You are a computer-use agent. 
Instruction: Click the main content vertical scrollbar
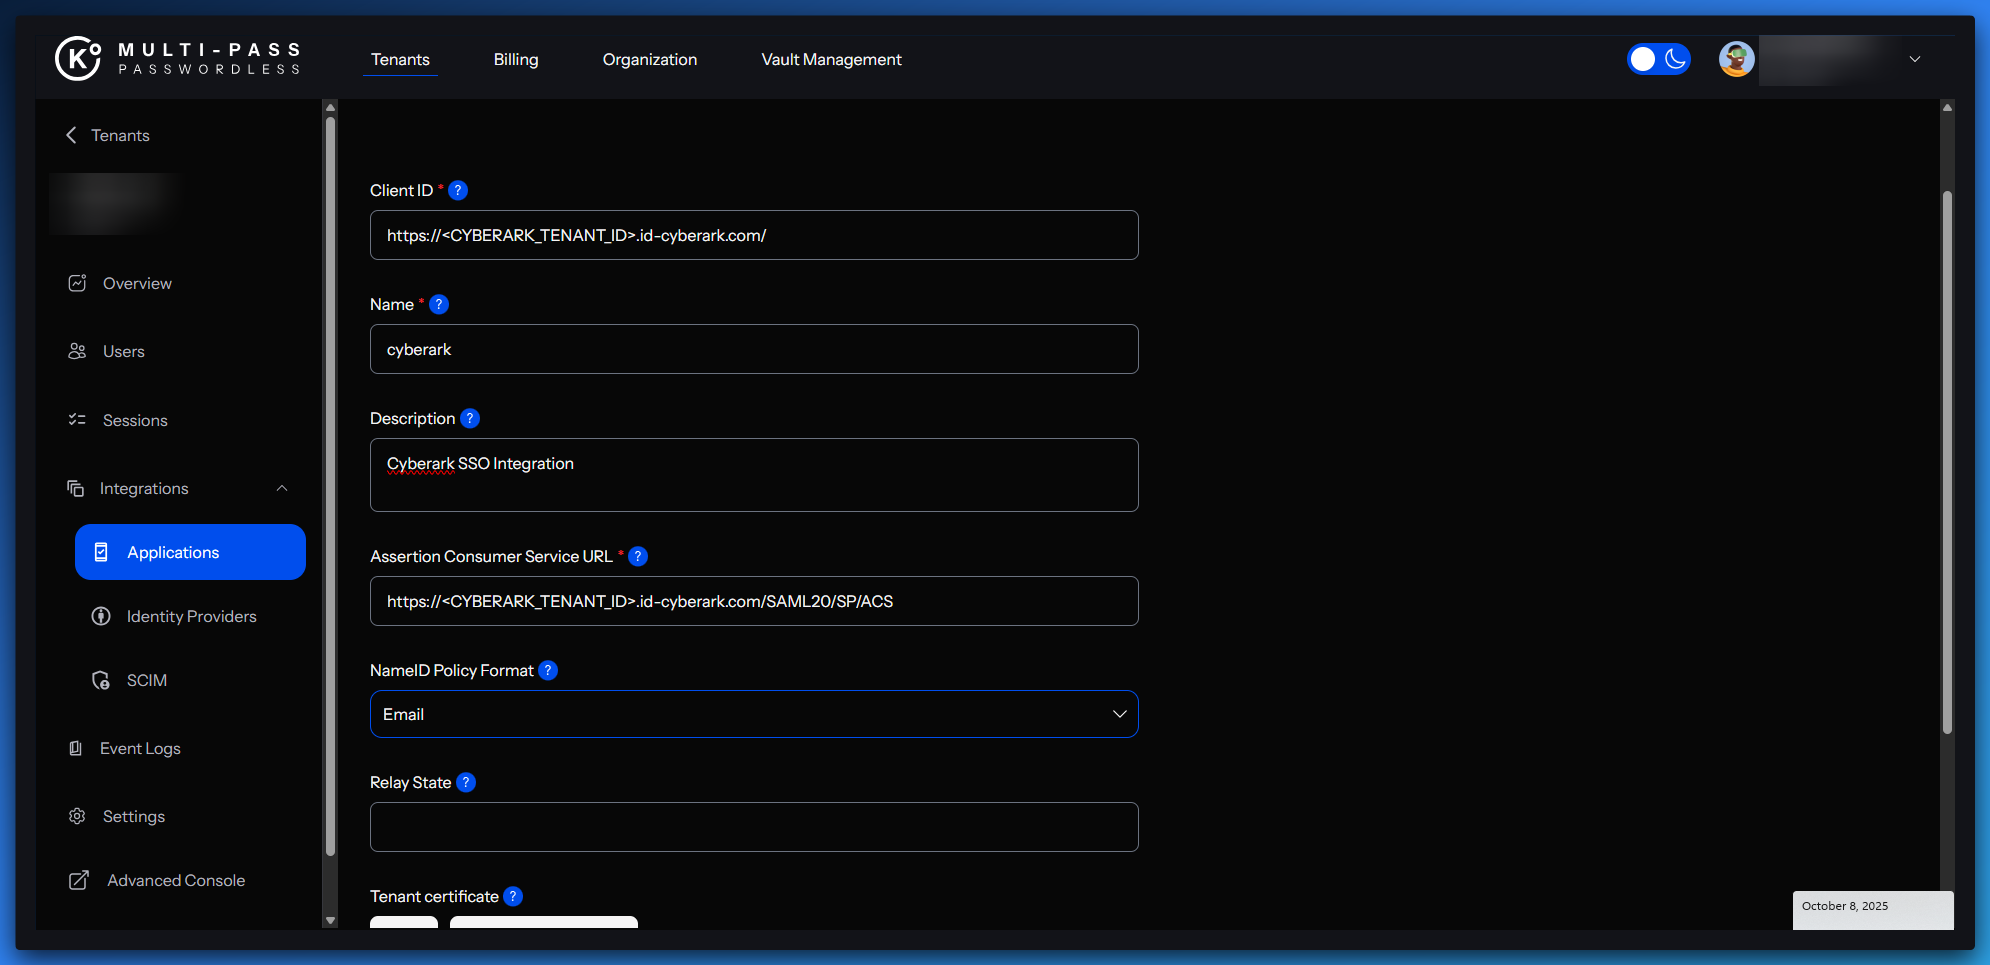tap(1946, 460)
